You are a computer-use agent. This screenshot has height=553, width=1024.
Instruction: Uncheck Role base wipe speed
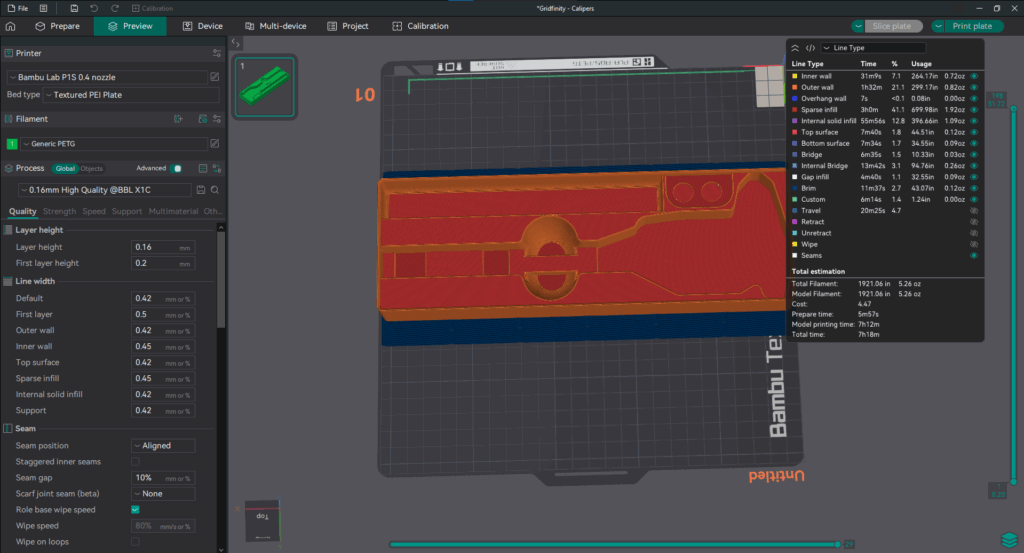click(135, 509)
